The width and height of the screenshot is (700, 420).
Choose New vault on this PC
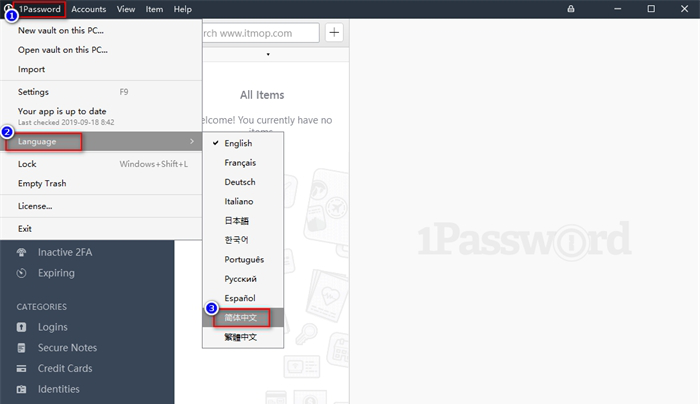tap(101, 30)
